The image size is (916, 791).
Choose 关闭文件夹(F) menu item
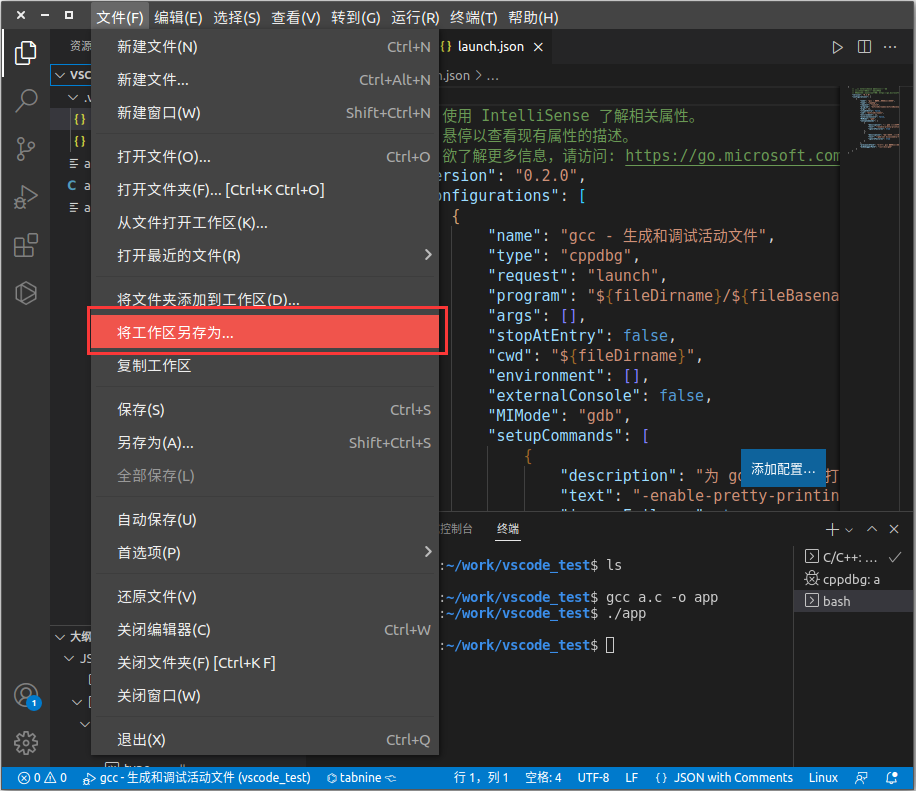point(265,662)
